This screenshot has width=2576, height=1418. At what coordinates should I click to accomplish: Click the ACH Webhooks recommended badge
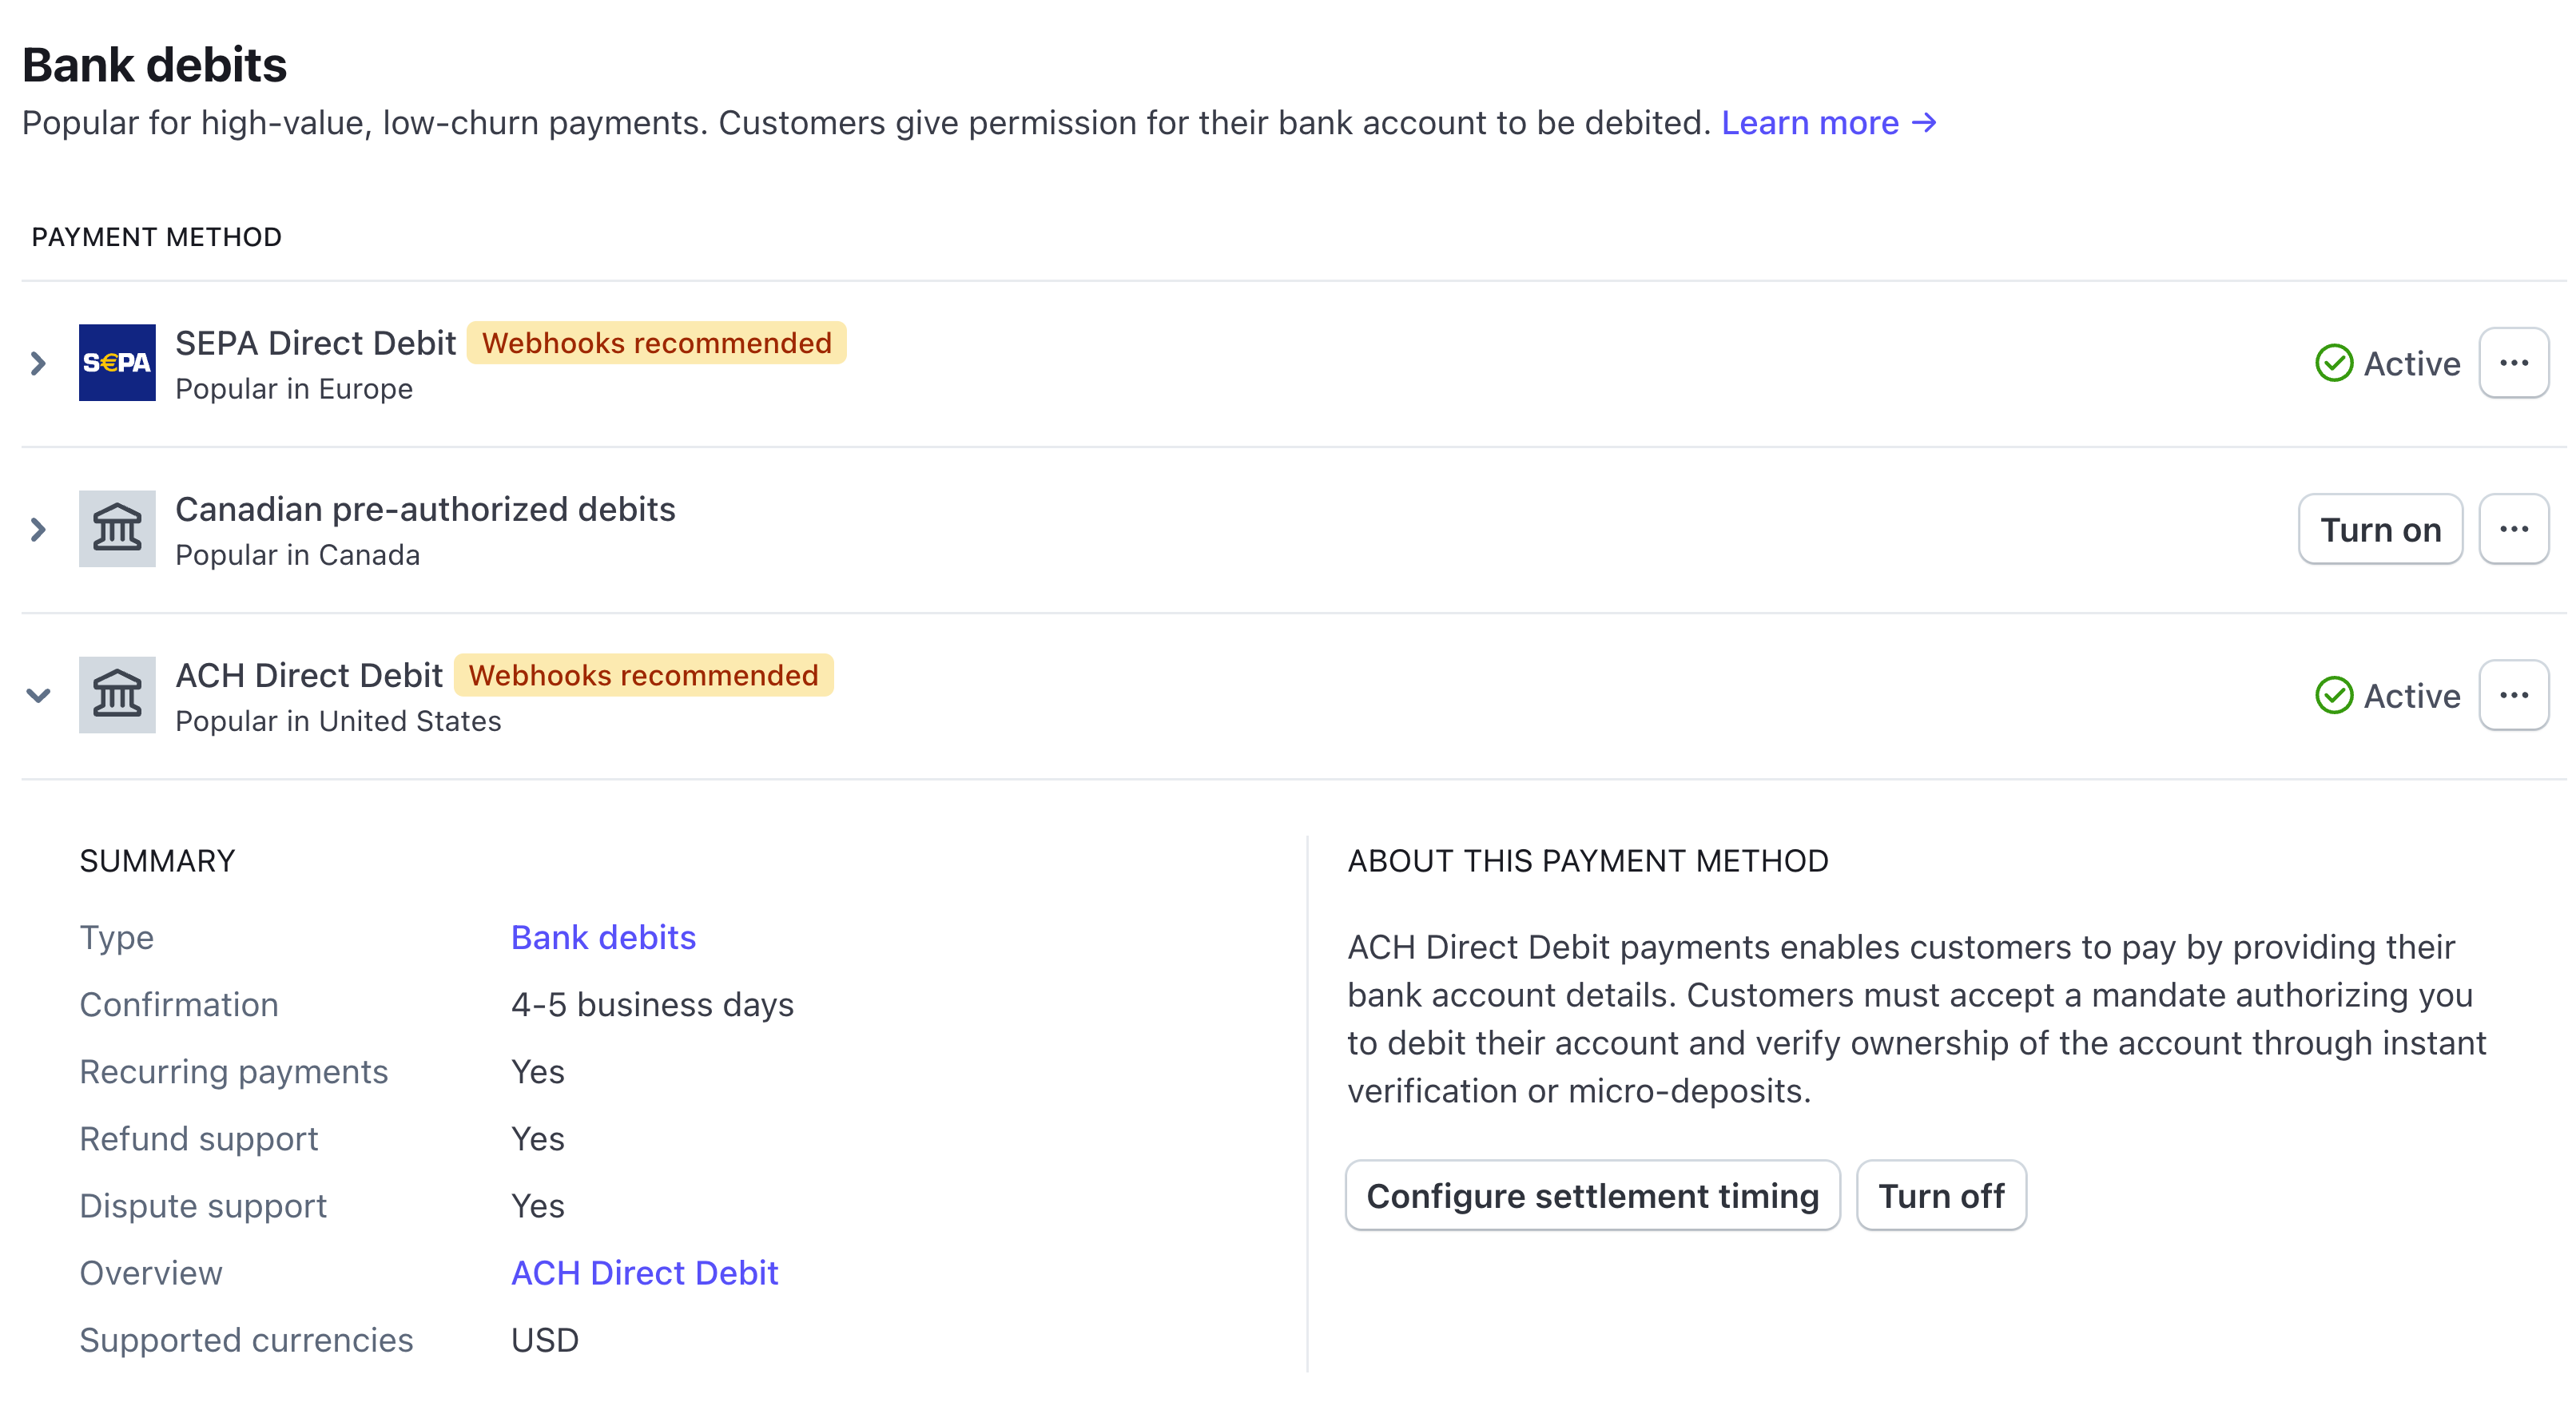click(643, 675)
